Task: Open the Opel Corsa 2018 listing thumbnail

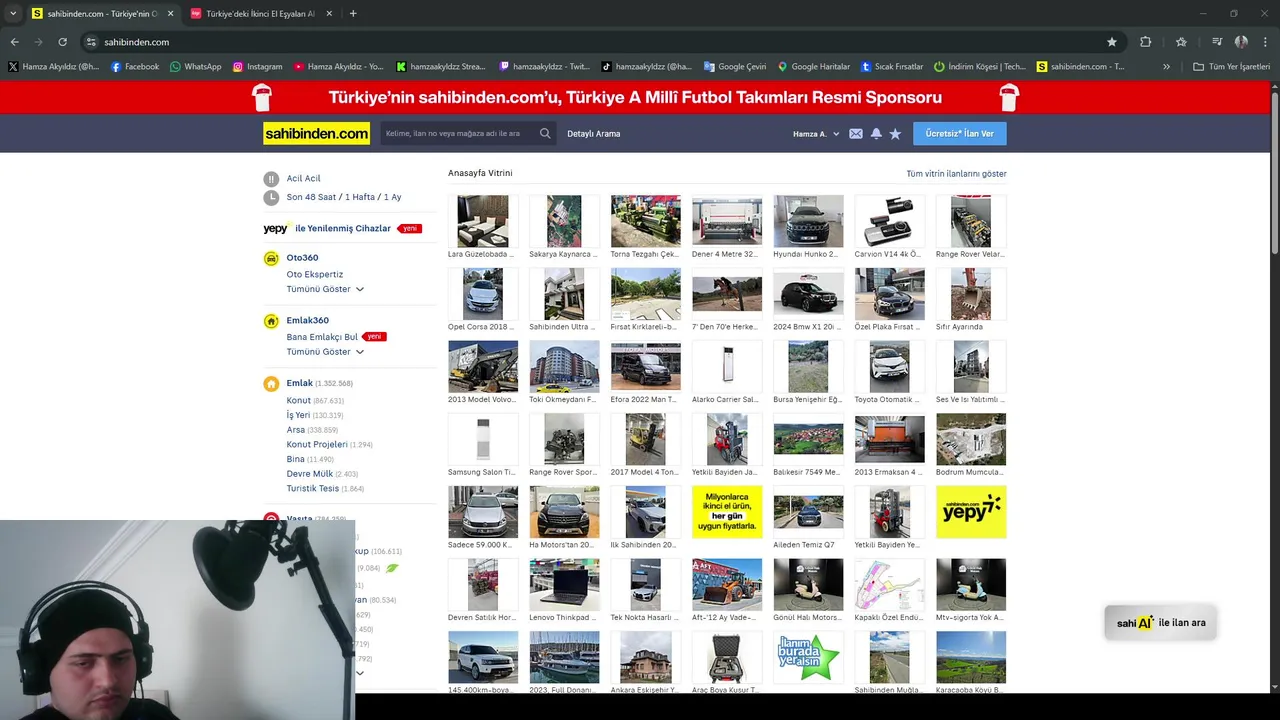Action: click(x=483, y=294)
